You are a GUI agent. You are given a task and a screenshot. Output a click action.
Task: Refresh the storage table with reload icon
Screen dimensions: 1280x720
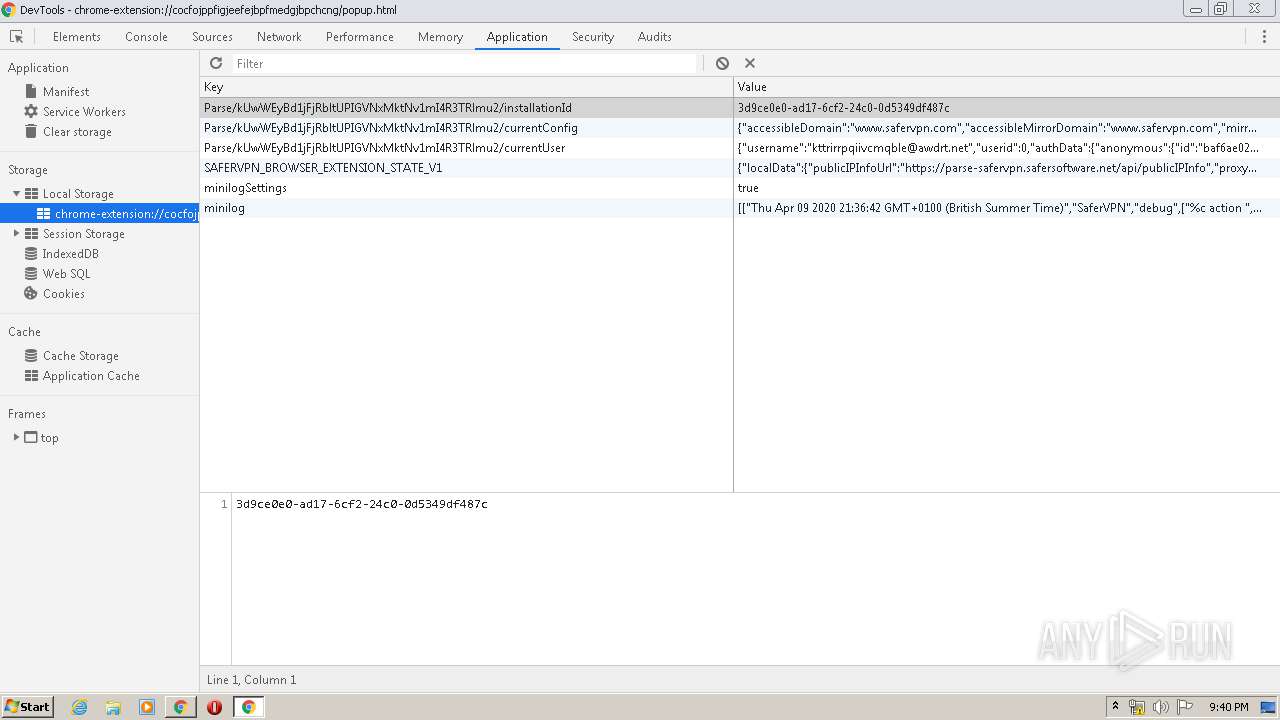point(216,63)
